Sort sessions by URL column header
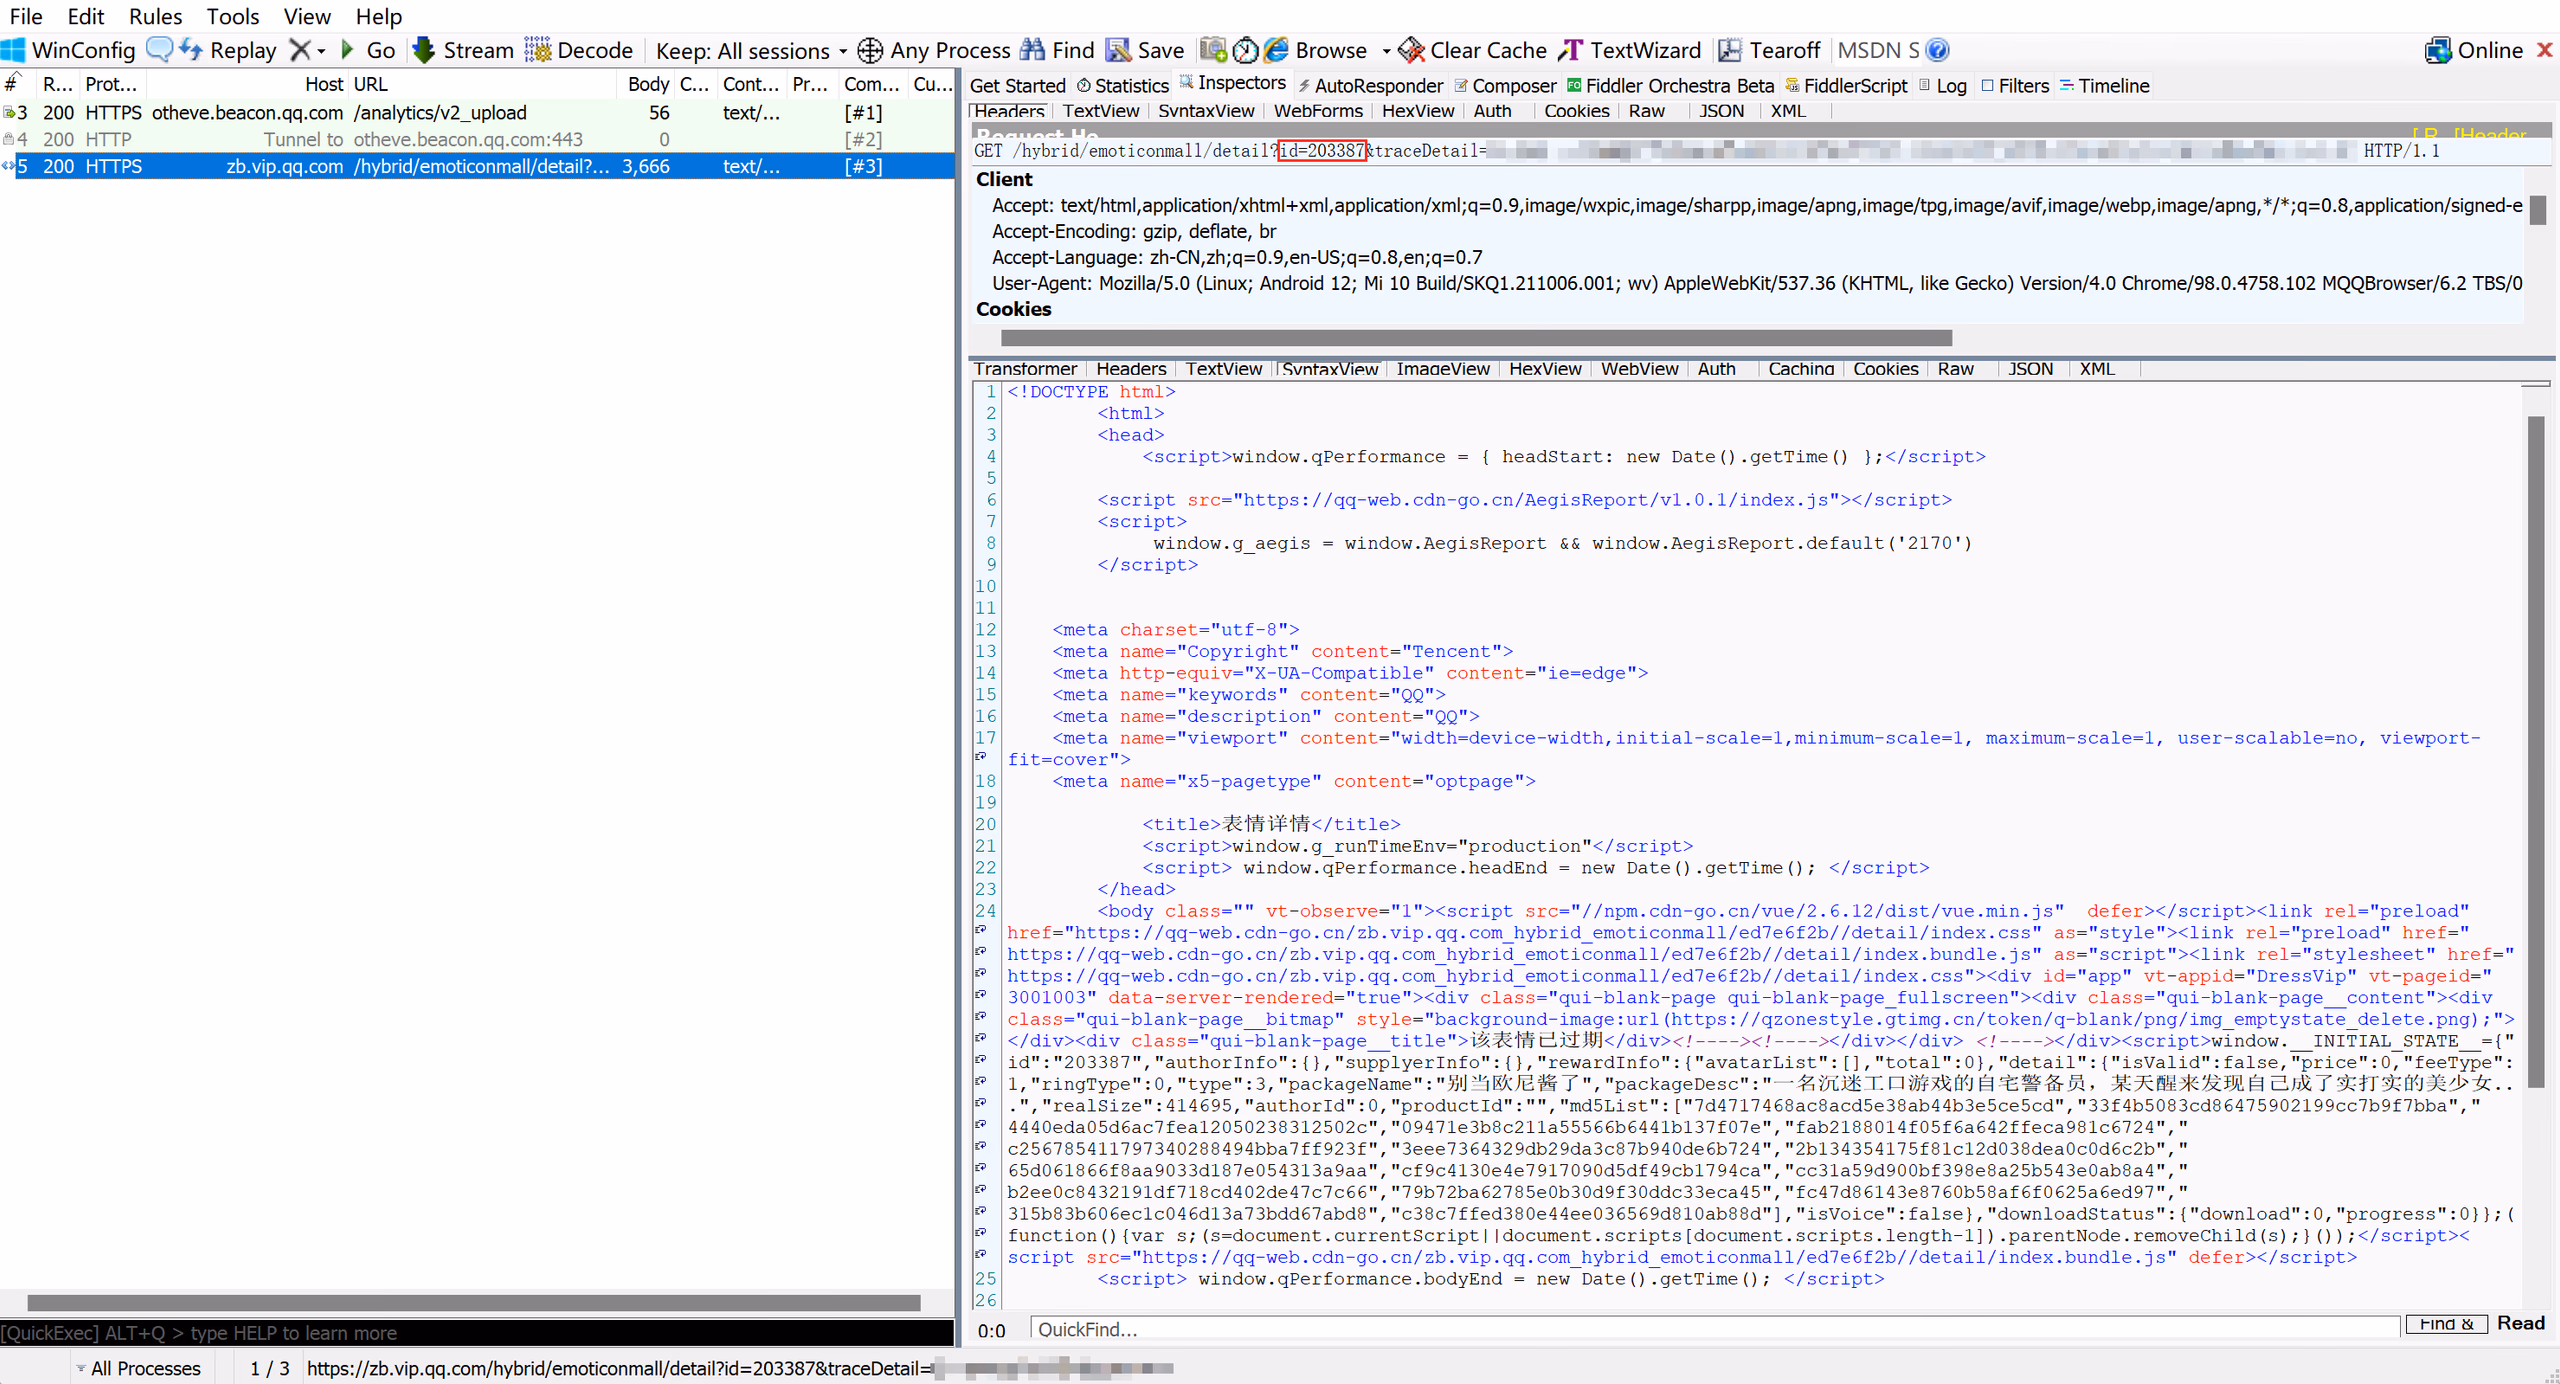 point(483,85)
